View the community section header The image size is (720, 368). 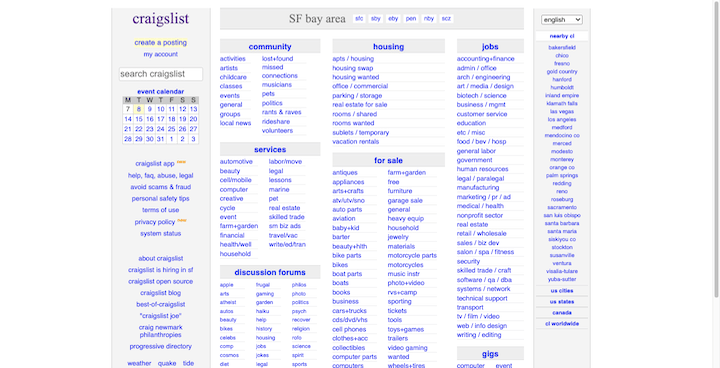(x=270, y=46)
